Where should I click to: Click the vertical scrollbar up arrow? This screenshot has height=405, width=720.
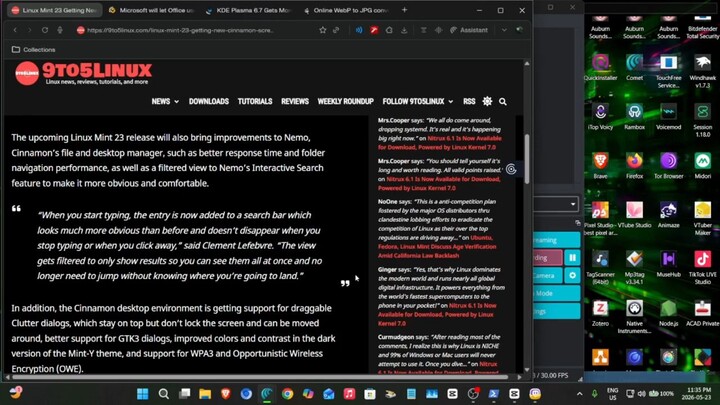pyautogui.click(x=527, y=63)
